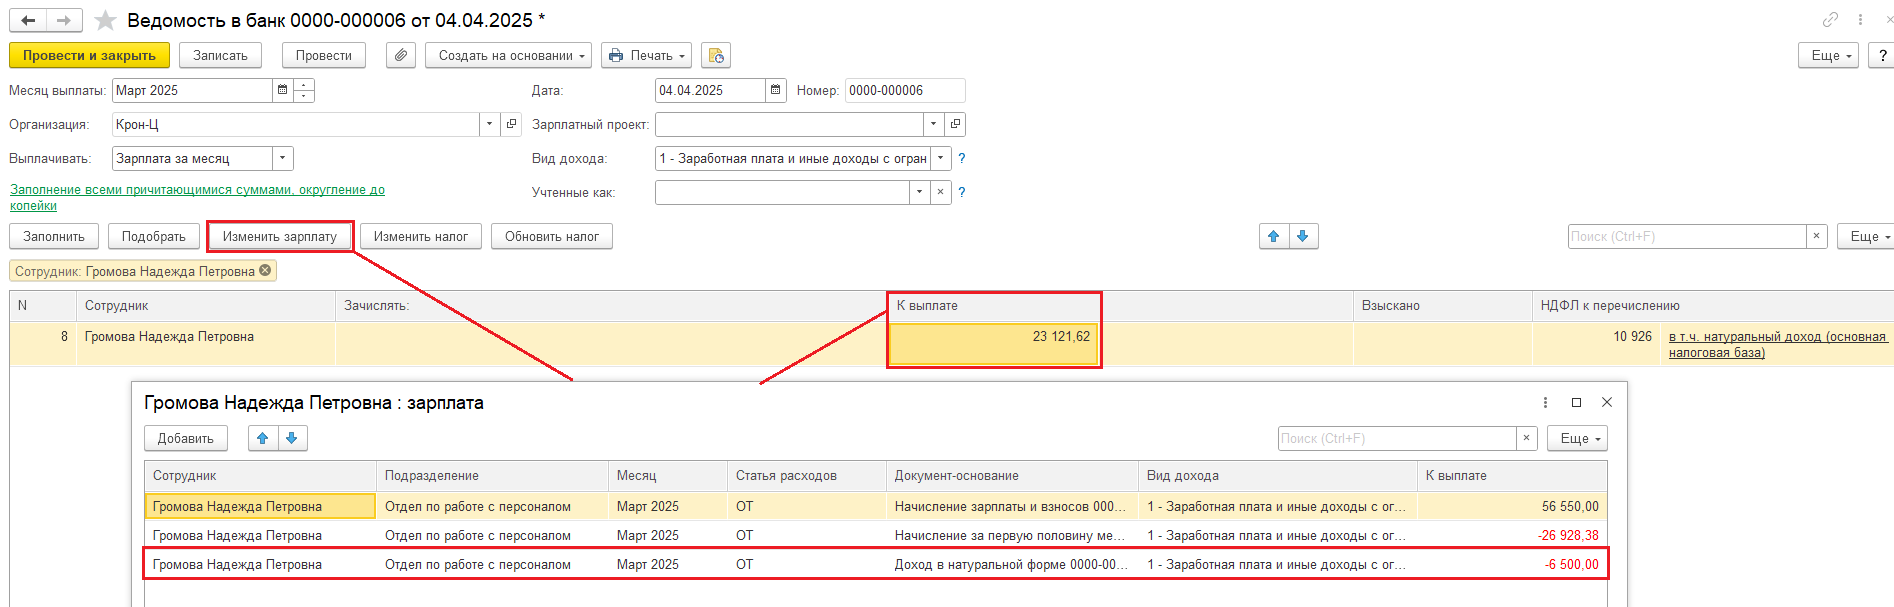Click the salary dialog search field
The height and width of the screenshot is (607, 1894).
(x=1396, y=439)
